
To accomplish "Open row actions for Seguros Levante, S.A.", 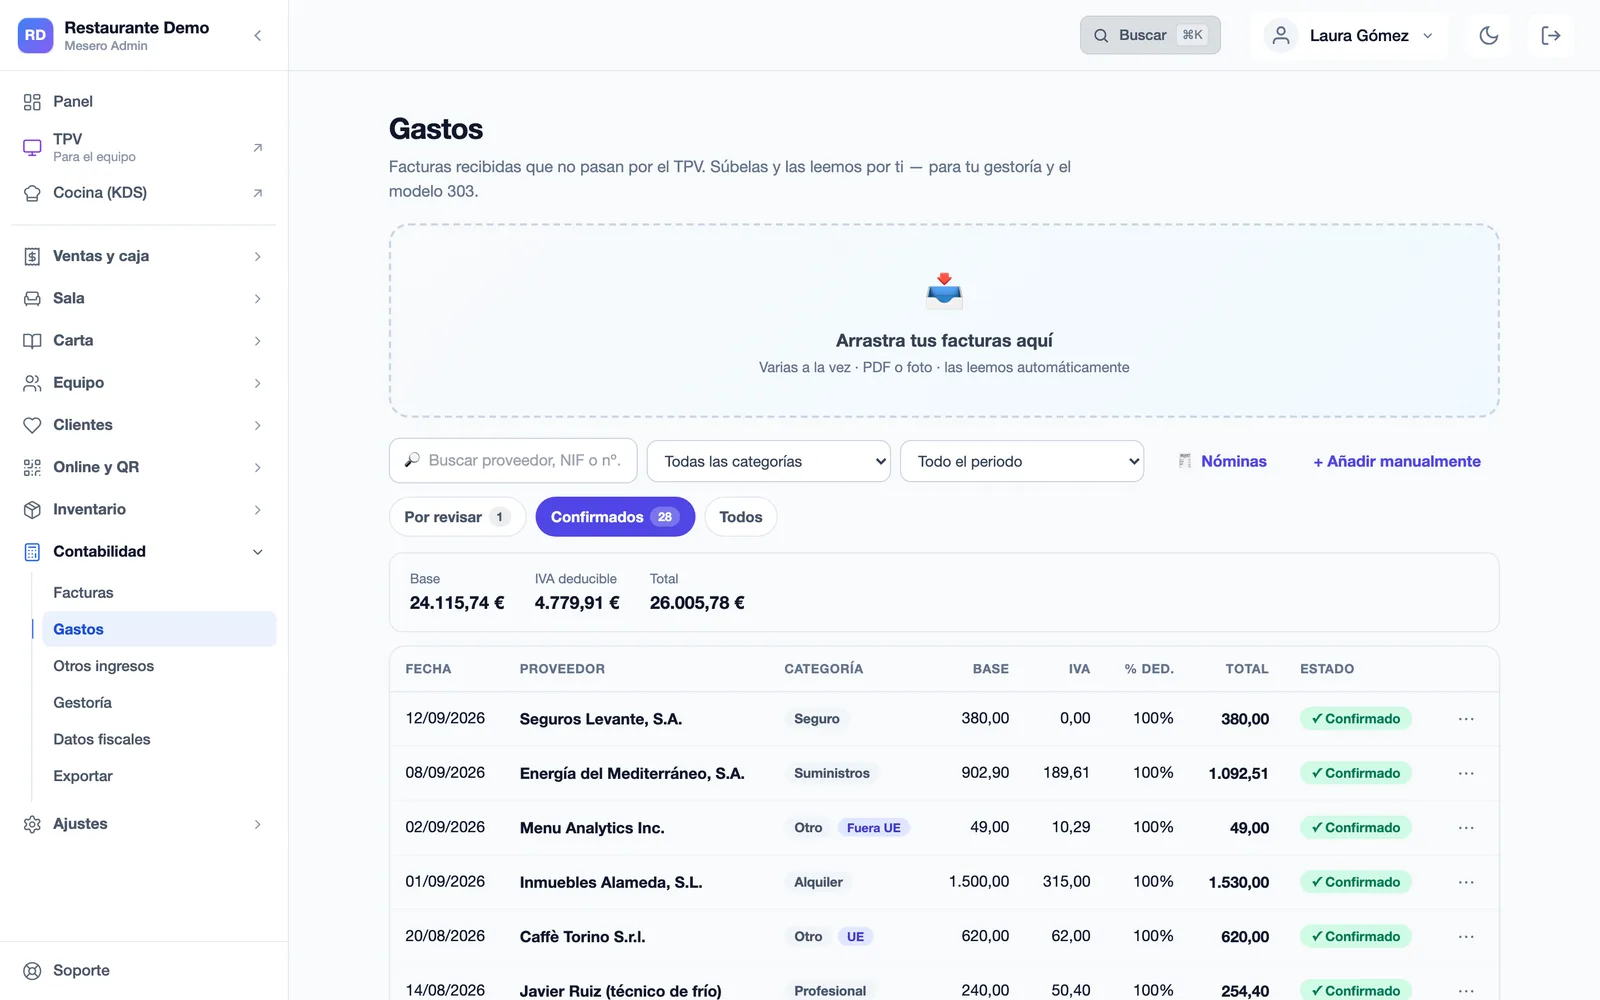I will point(1466,719).
